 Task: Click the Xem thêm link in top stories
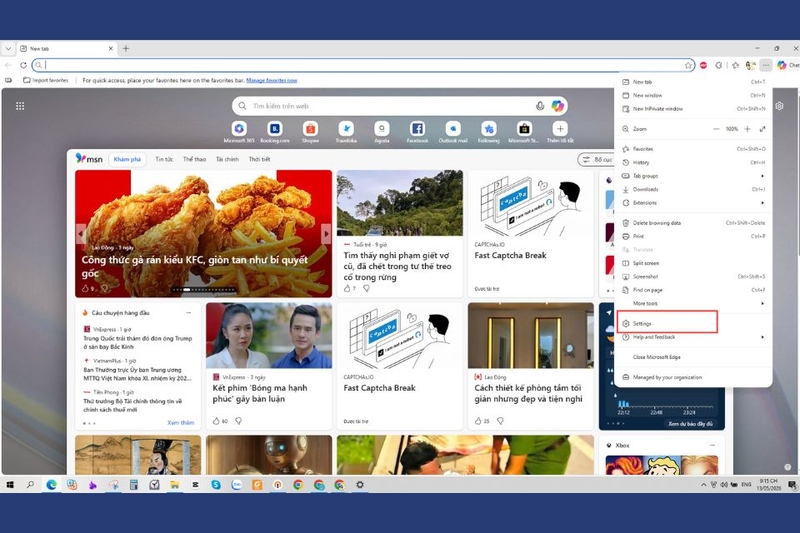pos(181,423)
